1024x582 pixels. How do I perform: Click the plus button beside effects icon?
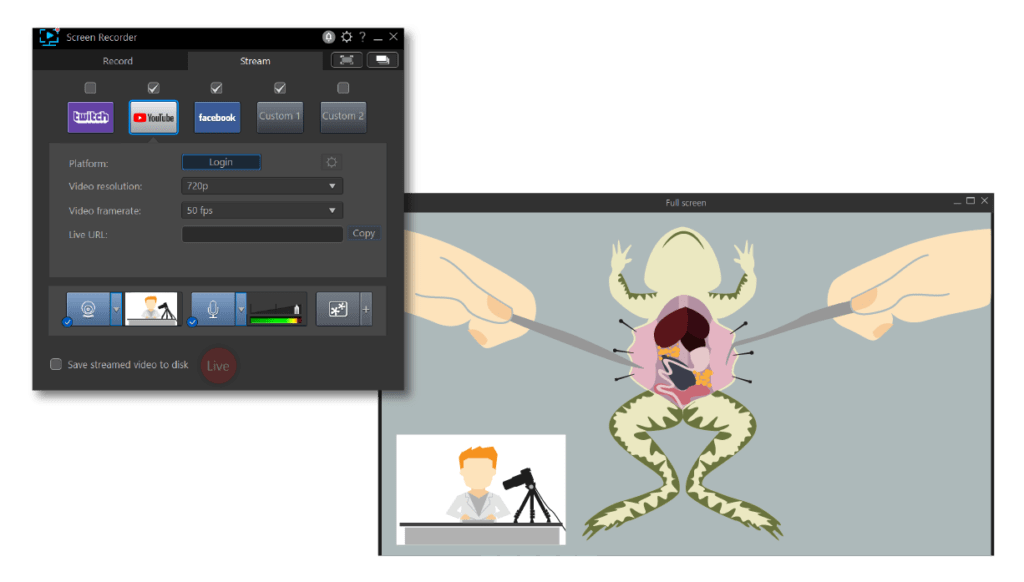(366, 309)
